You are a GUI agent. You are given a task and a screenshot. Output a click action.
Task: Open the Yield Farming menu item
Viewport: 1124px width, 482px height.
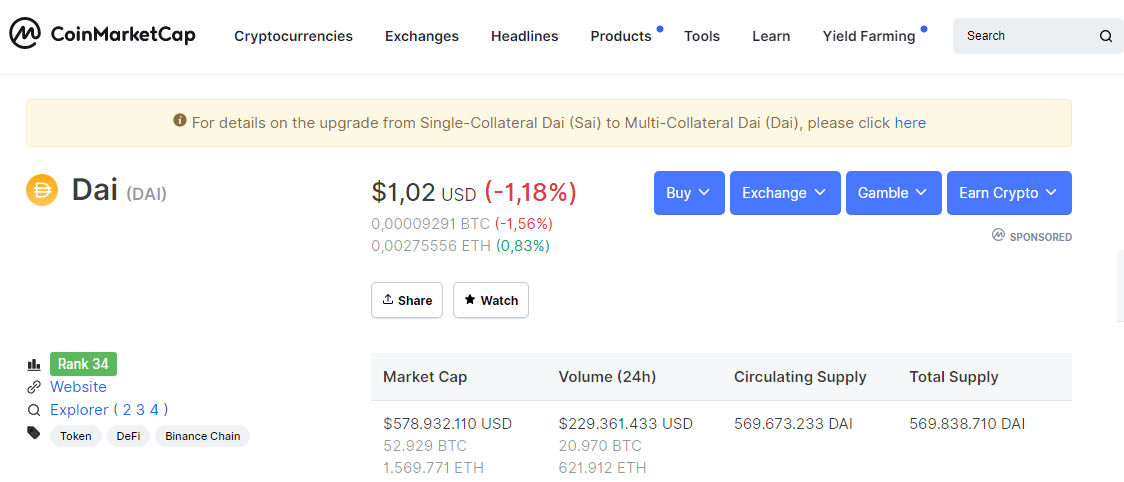[x=869, y=36]
